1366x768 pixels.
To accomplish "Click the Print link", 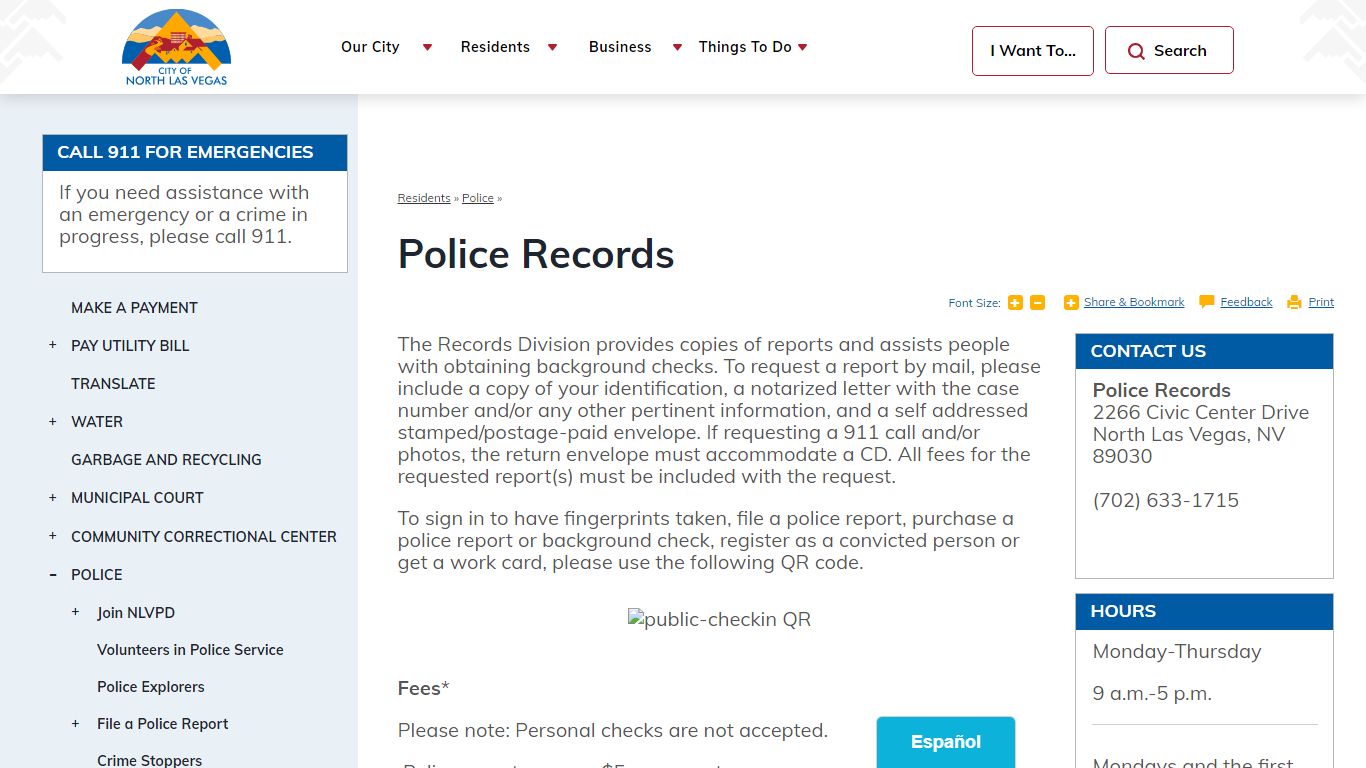I will 1321,302.
